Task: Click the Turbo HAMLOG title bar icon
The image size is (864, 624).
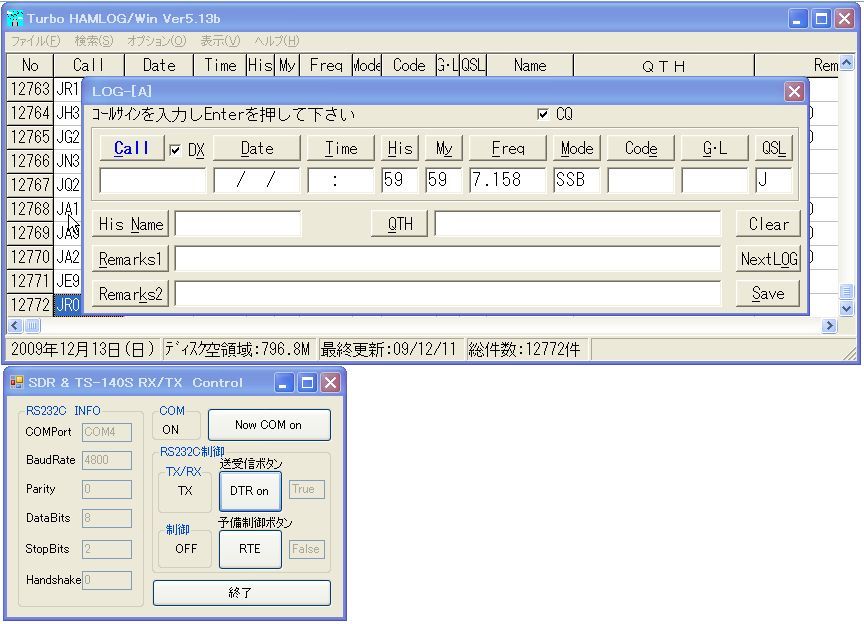Action: [x=15, y=18]
